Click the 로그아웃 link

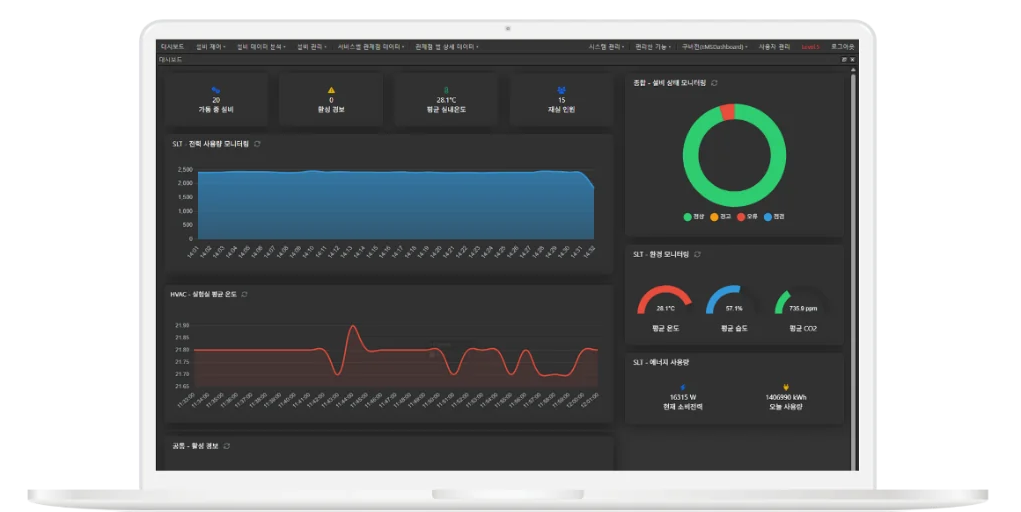point(843,47)
